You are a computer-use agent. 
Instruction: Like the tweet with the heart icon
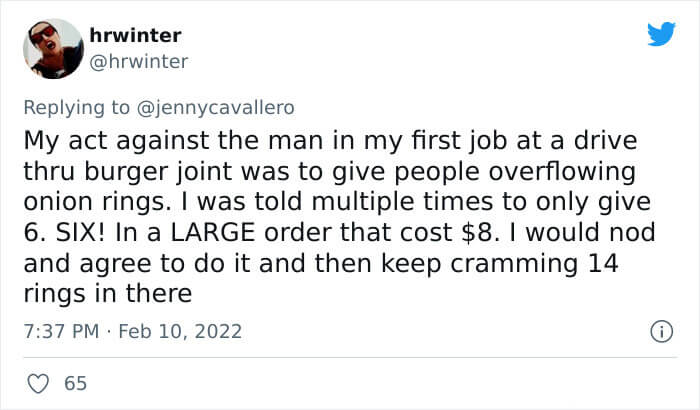coord(38,384)
